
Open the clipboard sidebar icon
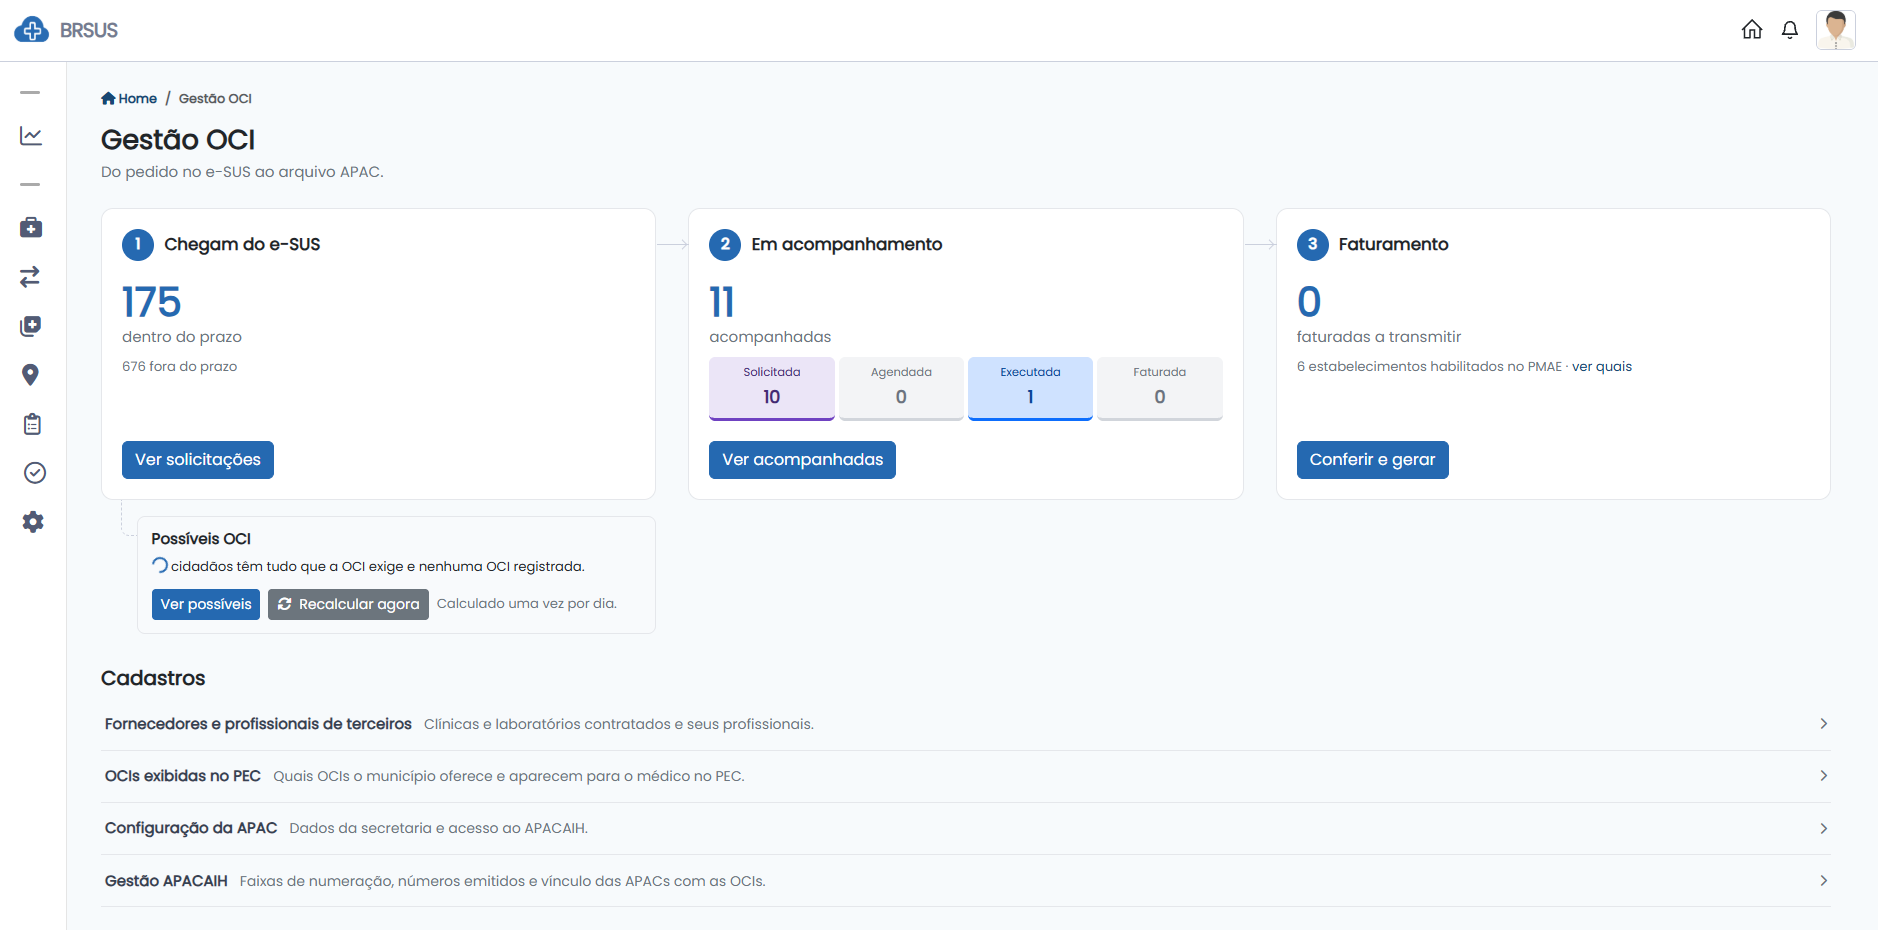(x=32, y=424)
